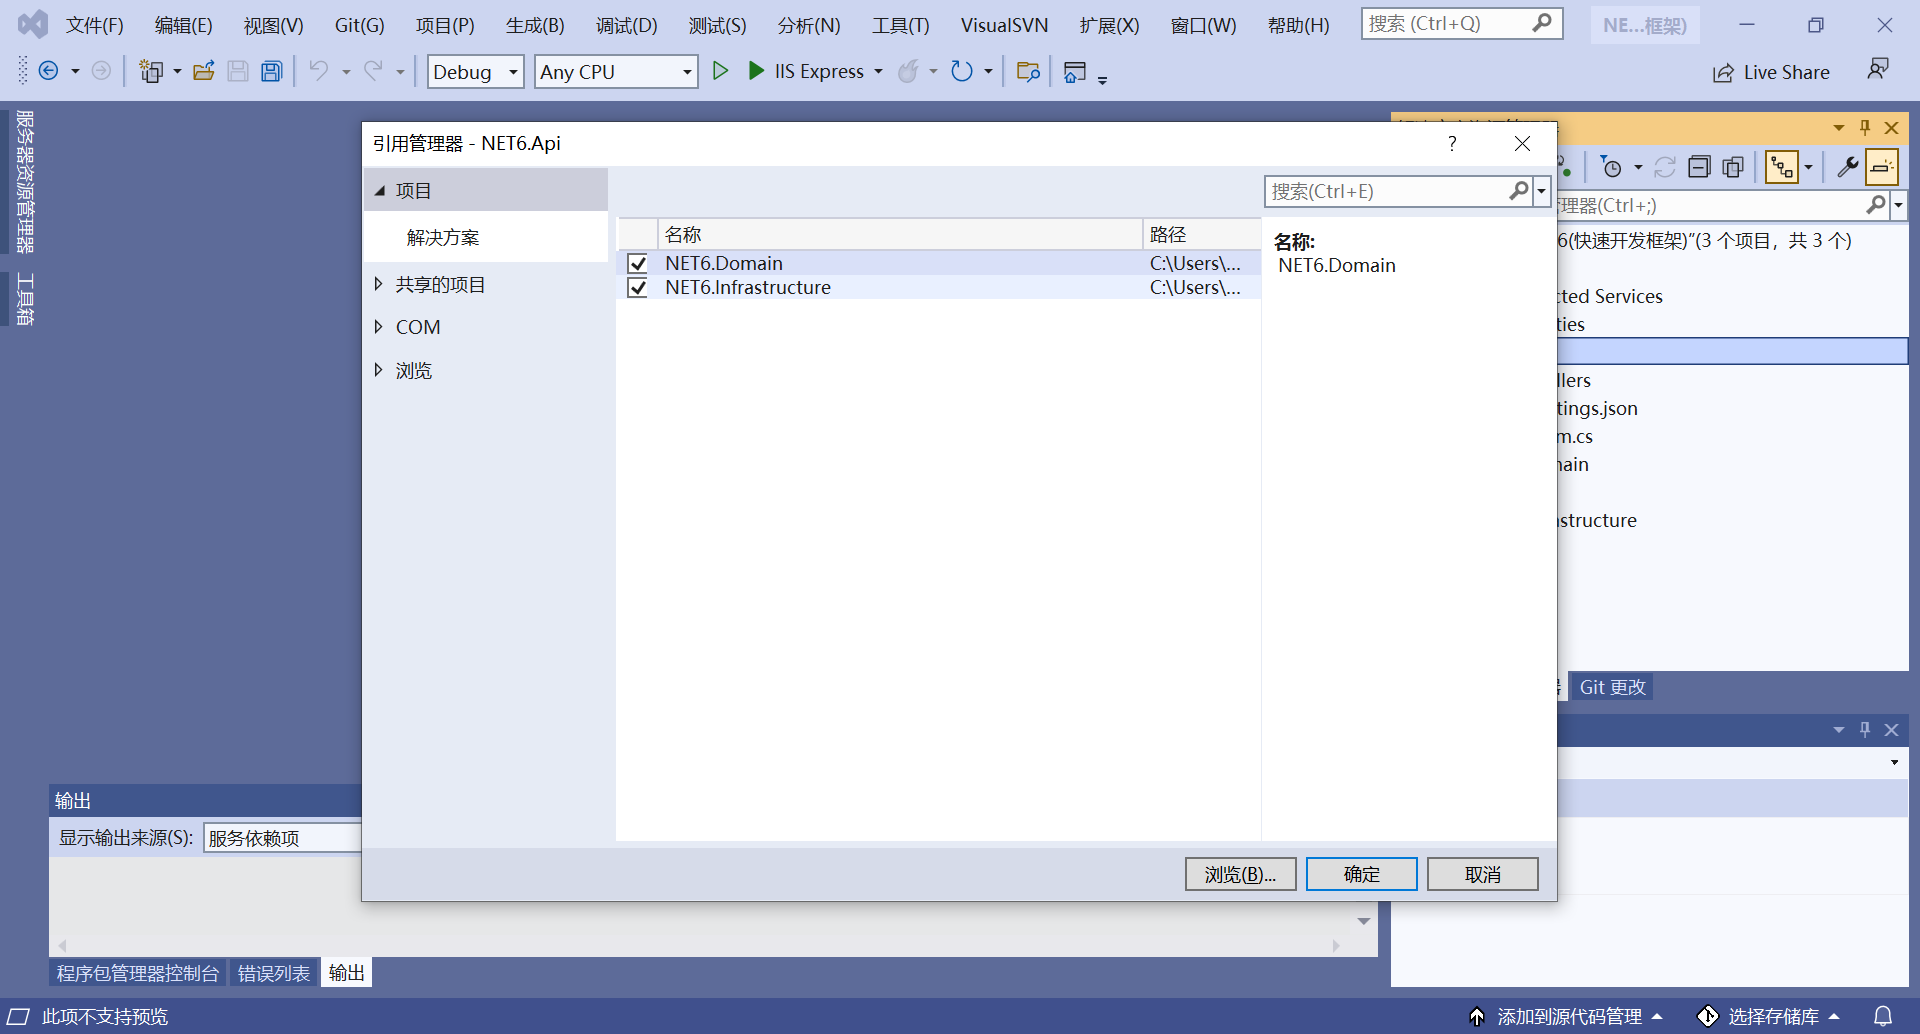Viewport: 1920px width, 1034px height.
Task: Click the Redo arrow icon
Action: coord(373,71)
